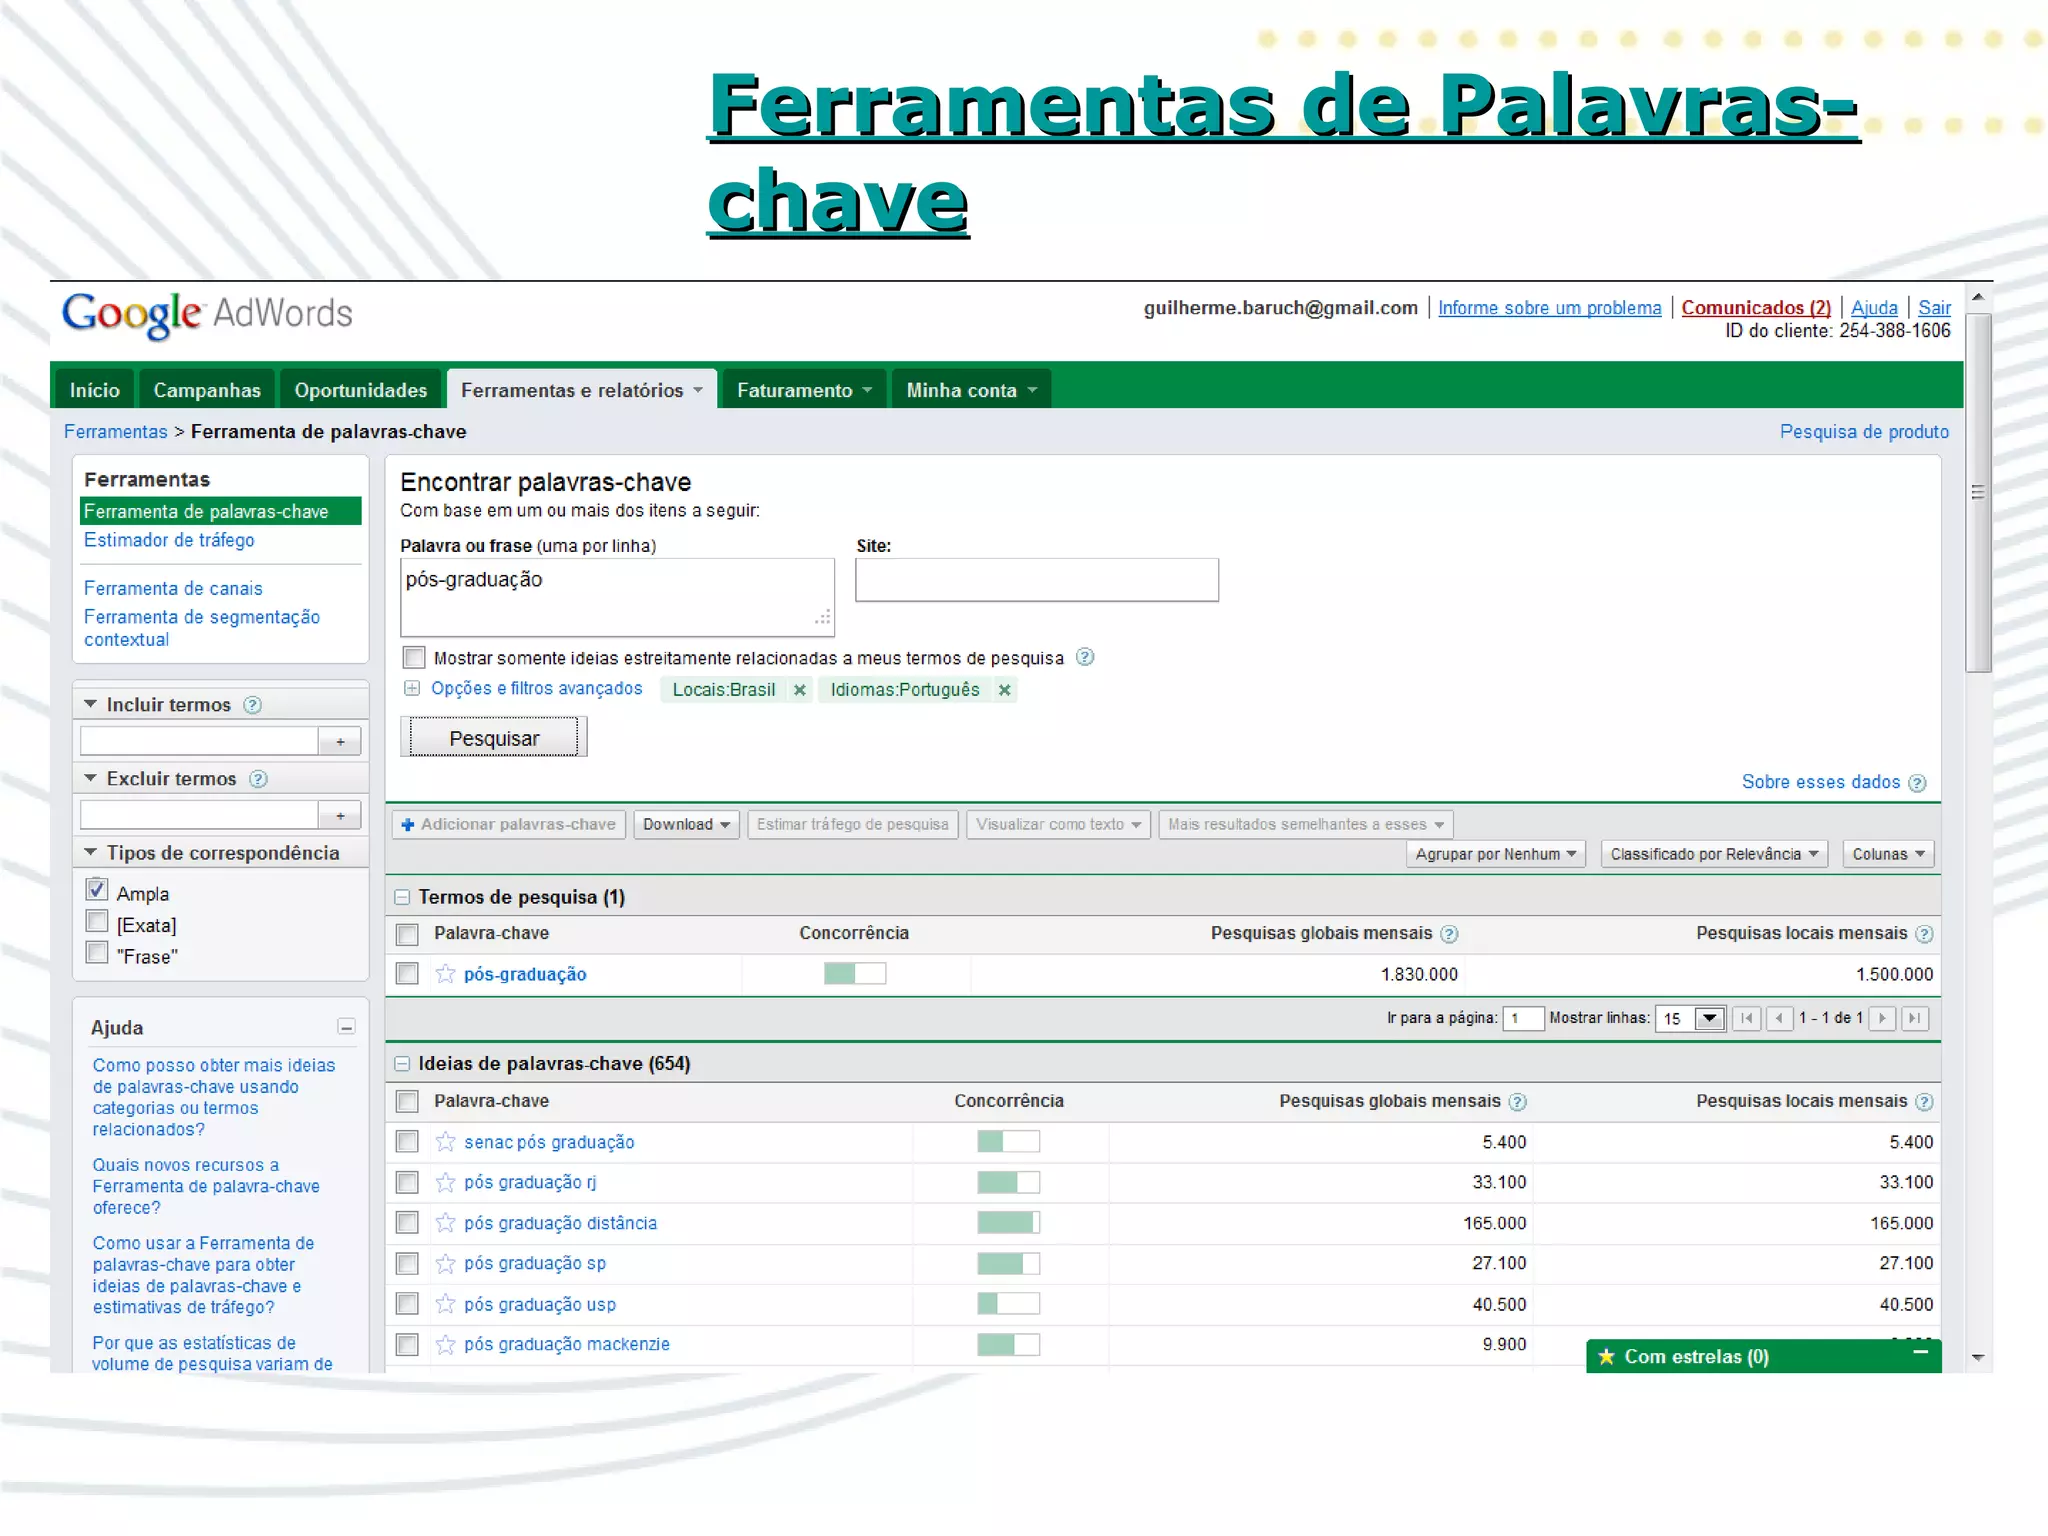
Task: Check Mostrar somente ideias estreitamente relacionadas
Action: tap(414, 657)
